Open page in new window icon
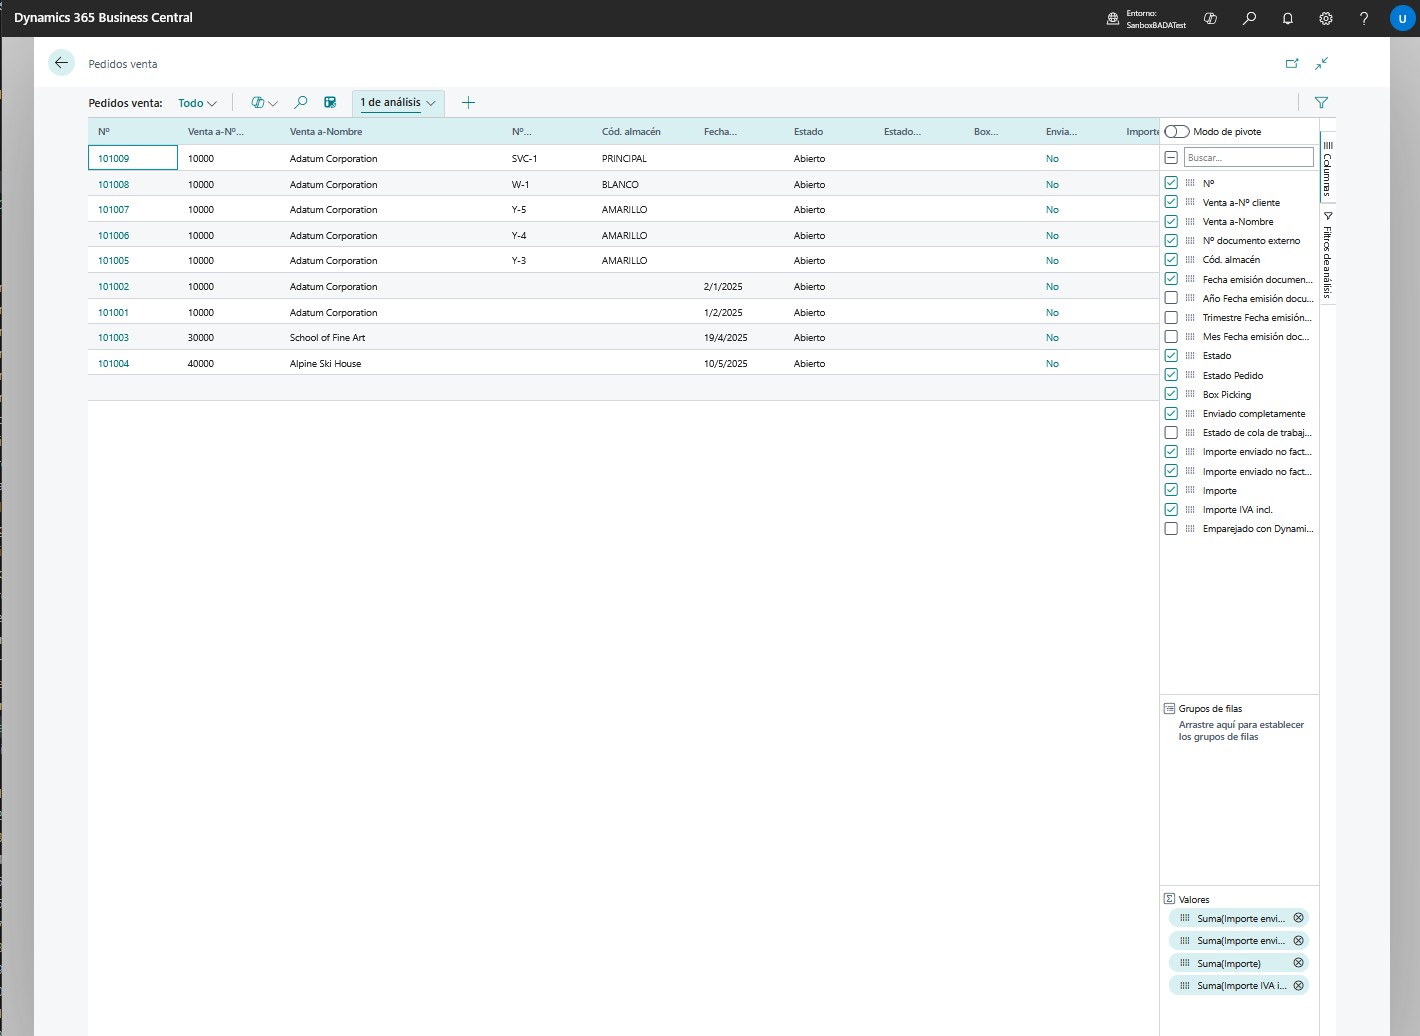The image size is (1420, 1036). point(1292,63)
